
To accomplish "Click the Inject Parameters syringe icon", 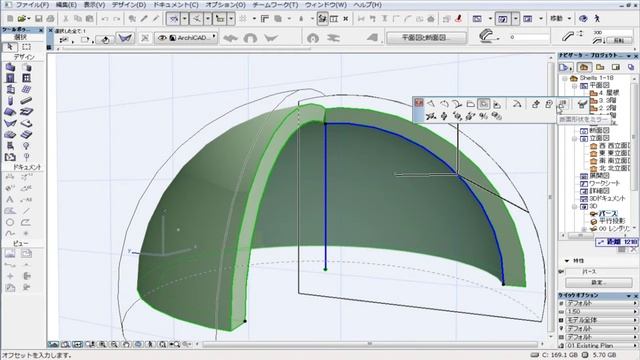I will coord(156,19).
